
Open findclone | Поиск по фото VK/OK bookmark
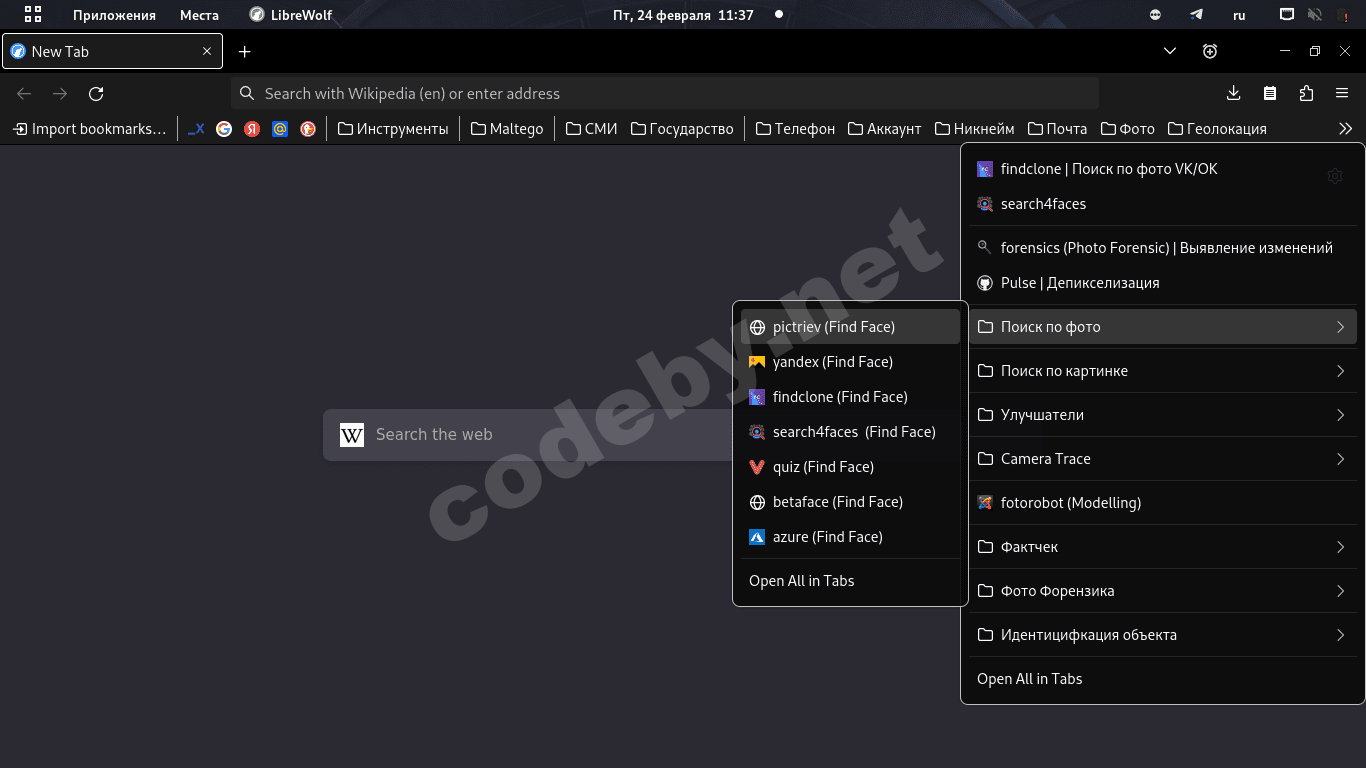coord(1162,169)
